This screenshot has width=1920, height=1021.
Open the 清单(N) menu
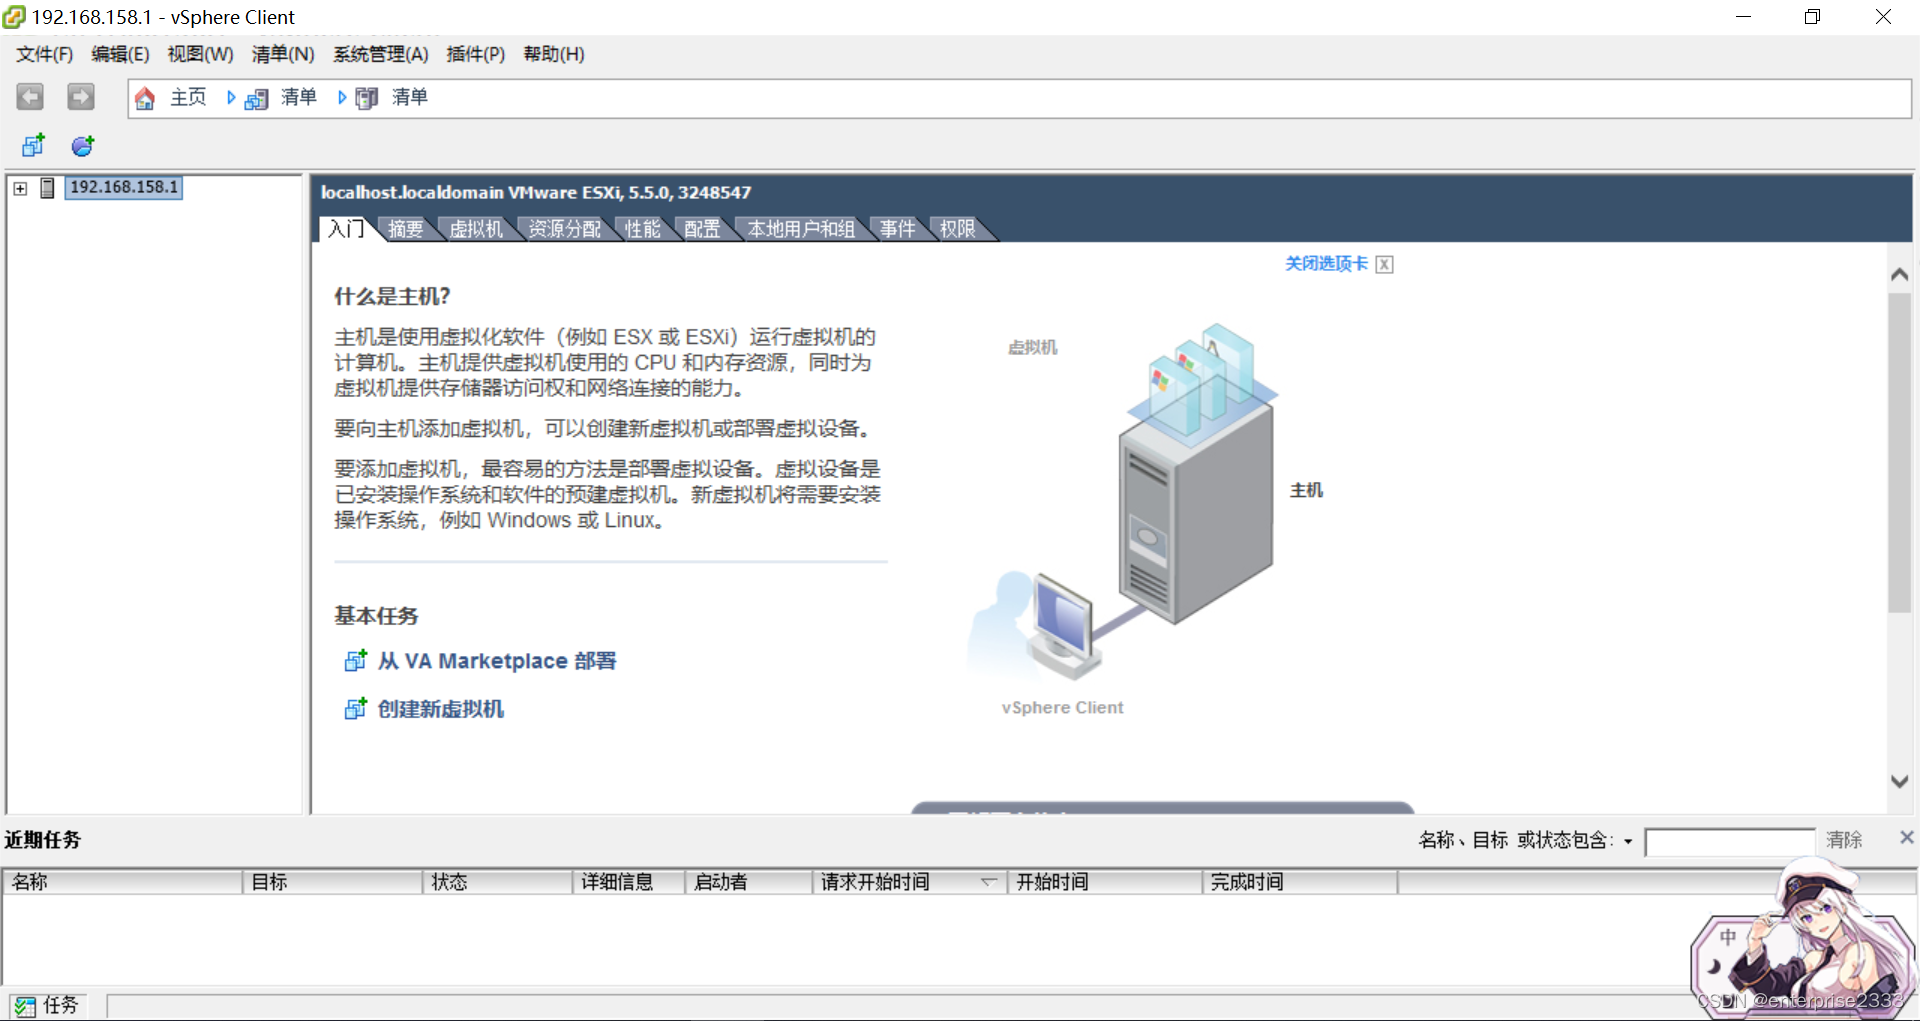tap(283, 54)
